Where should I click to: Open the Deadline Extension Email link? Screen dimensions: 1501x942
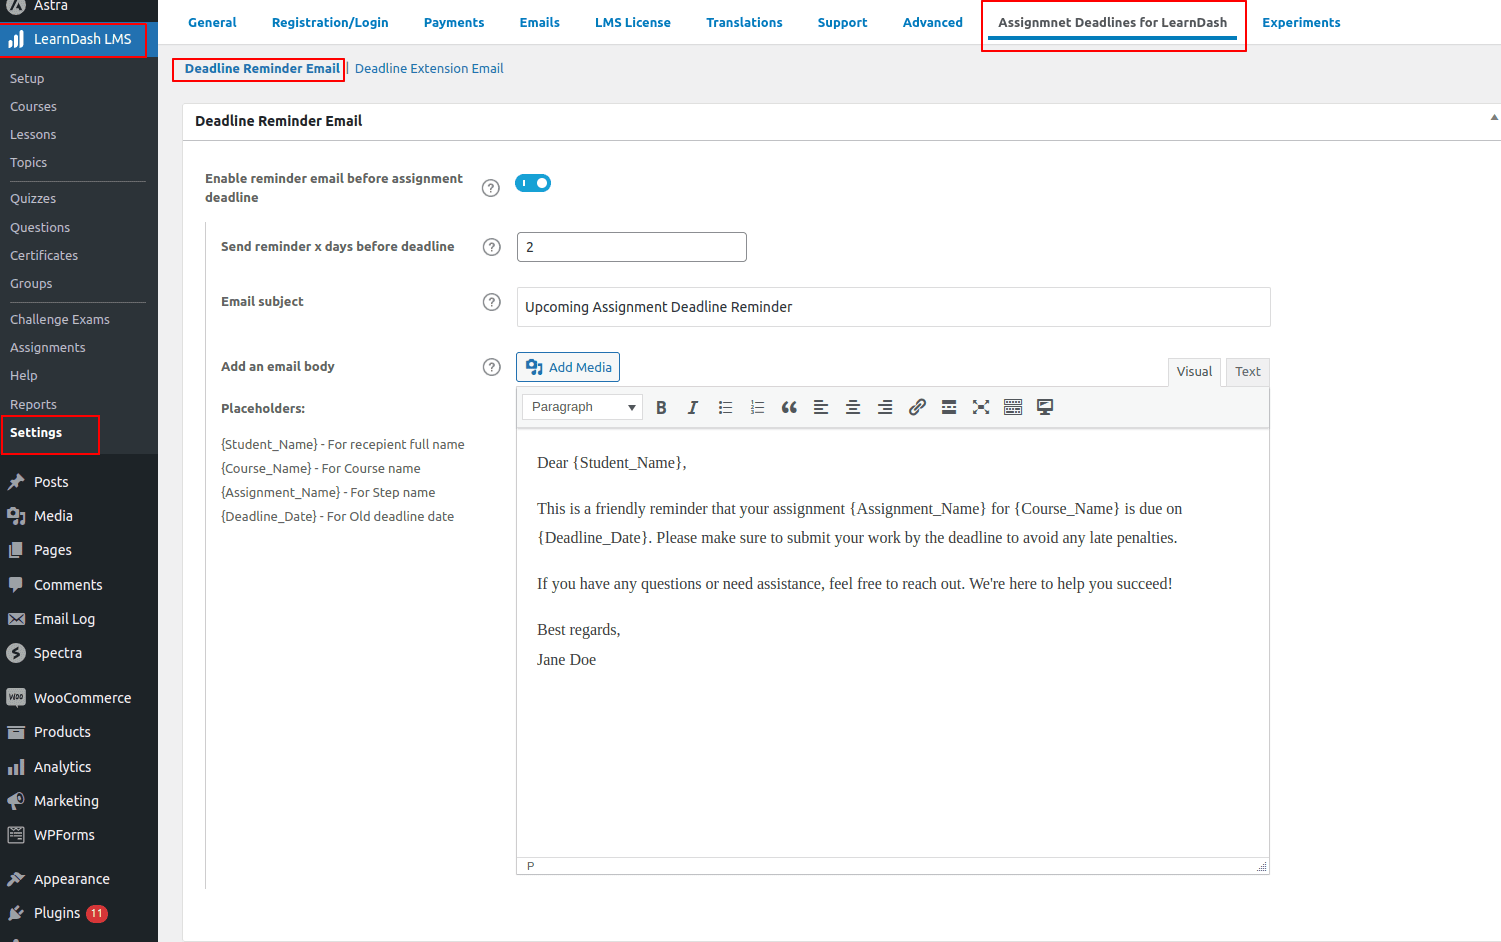coord(429,69)
